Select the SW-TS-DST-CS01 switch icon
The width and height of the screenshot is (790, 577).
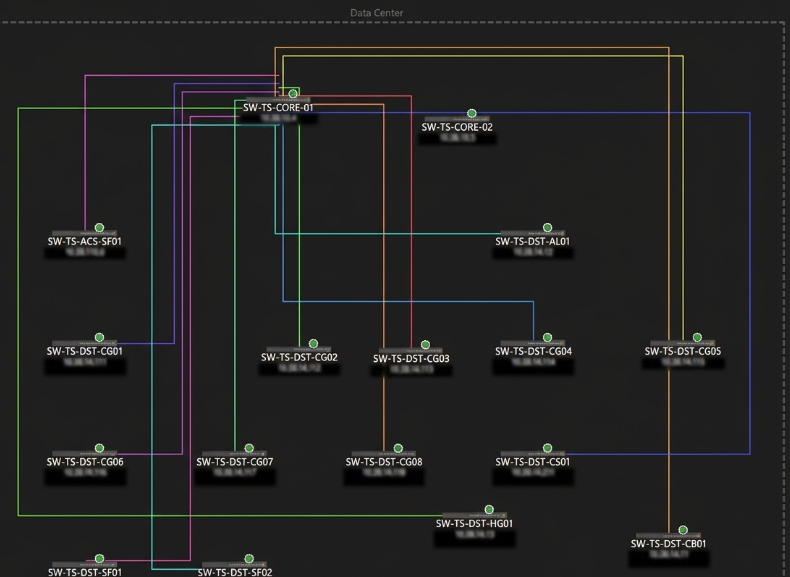(533, 454)
